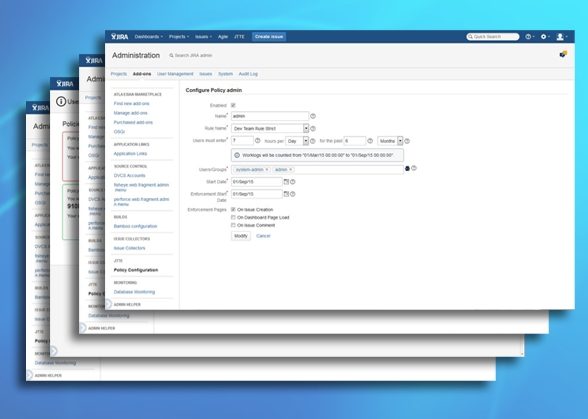
Task: Switch to the Audit Log tab
Action: pos(248,74)
